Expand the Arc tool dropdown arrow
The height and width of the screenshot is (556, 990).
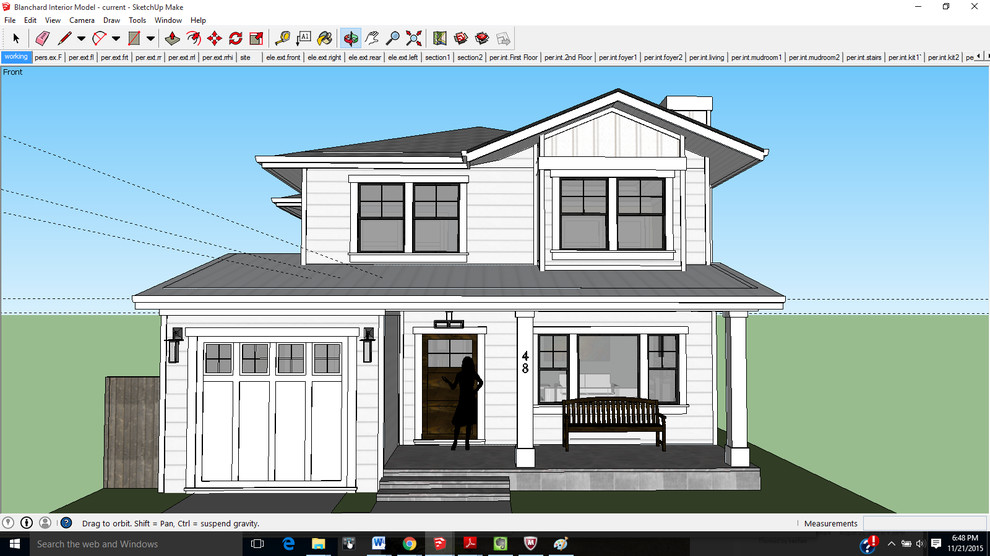[116, 39]
